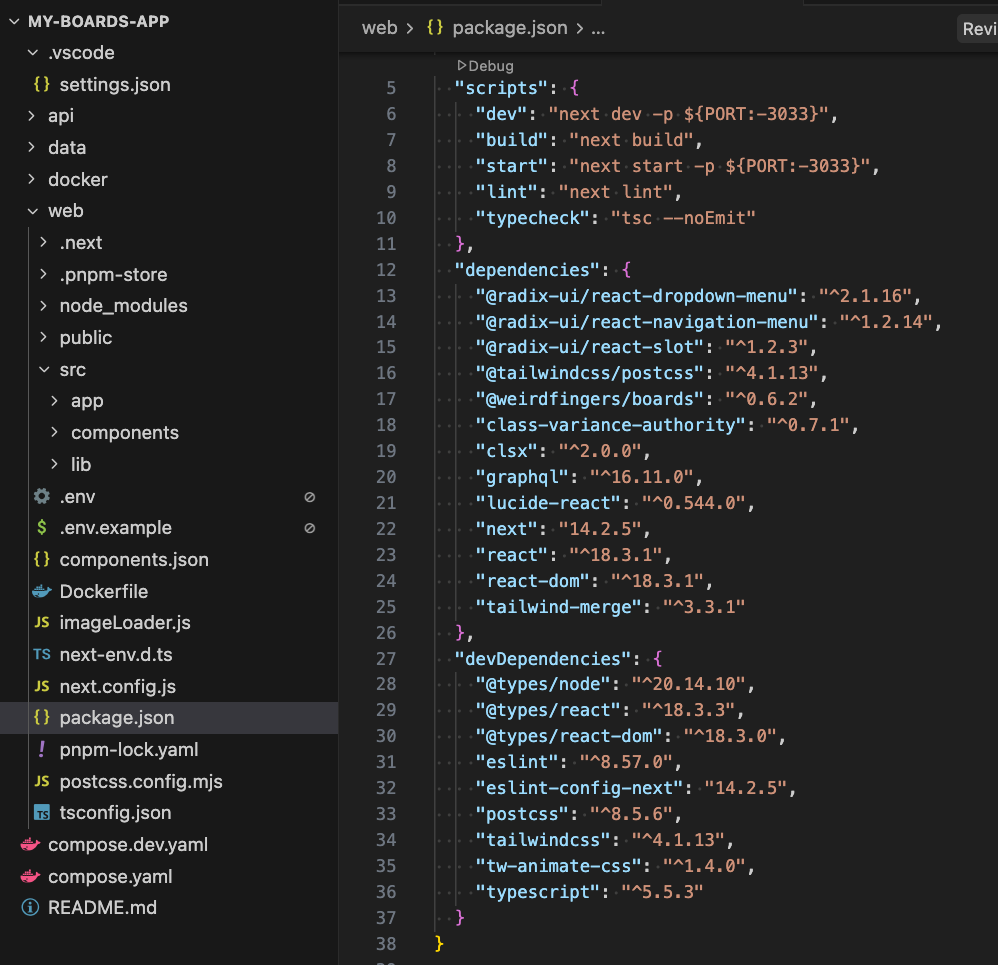Click the Docker whale icon beside Dockerfile
Image resolution: width=998 pixels, height=965 pixels.
coord(40,591)
